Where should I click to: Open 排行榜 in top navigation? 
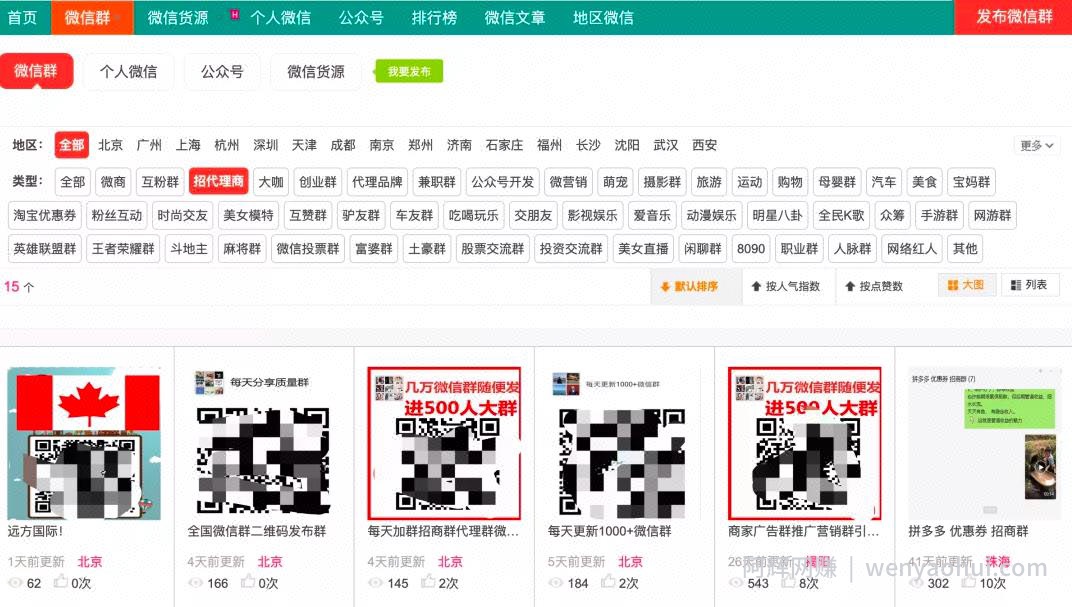click(434, 17)
